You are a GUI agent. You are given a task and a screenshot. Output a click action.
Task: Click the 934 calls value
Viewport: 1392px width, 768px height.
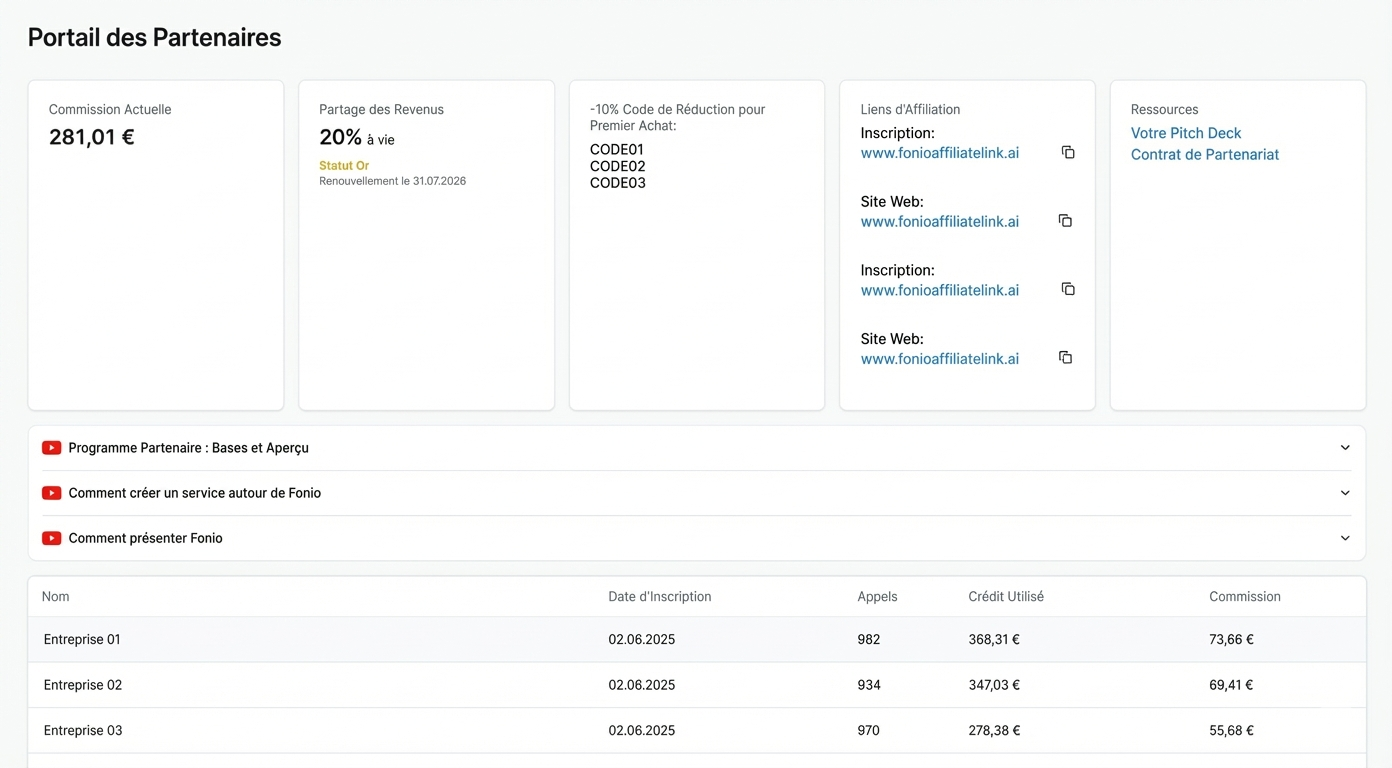point(869,685)
